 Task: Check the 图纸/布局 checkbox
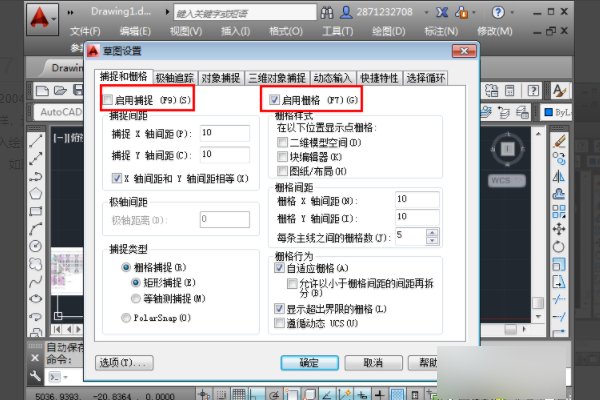click(x=282, y=171)
